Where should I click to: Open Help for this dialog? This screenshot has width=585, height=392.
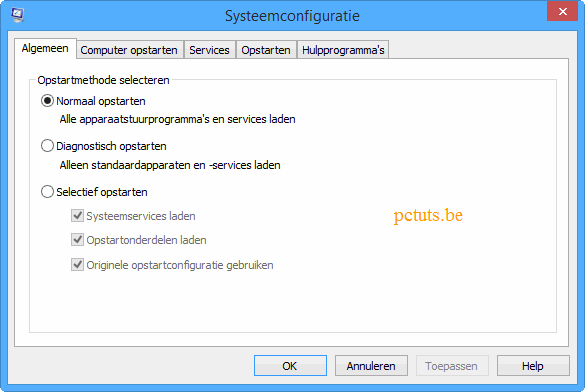click(x=533, y=366)
